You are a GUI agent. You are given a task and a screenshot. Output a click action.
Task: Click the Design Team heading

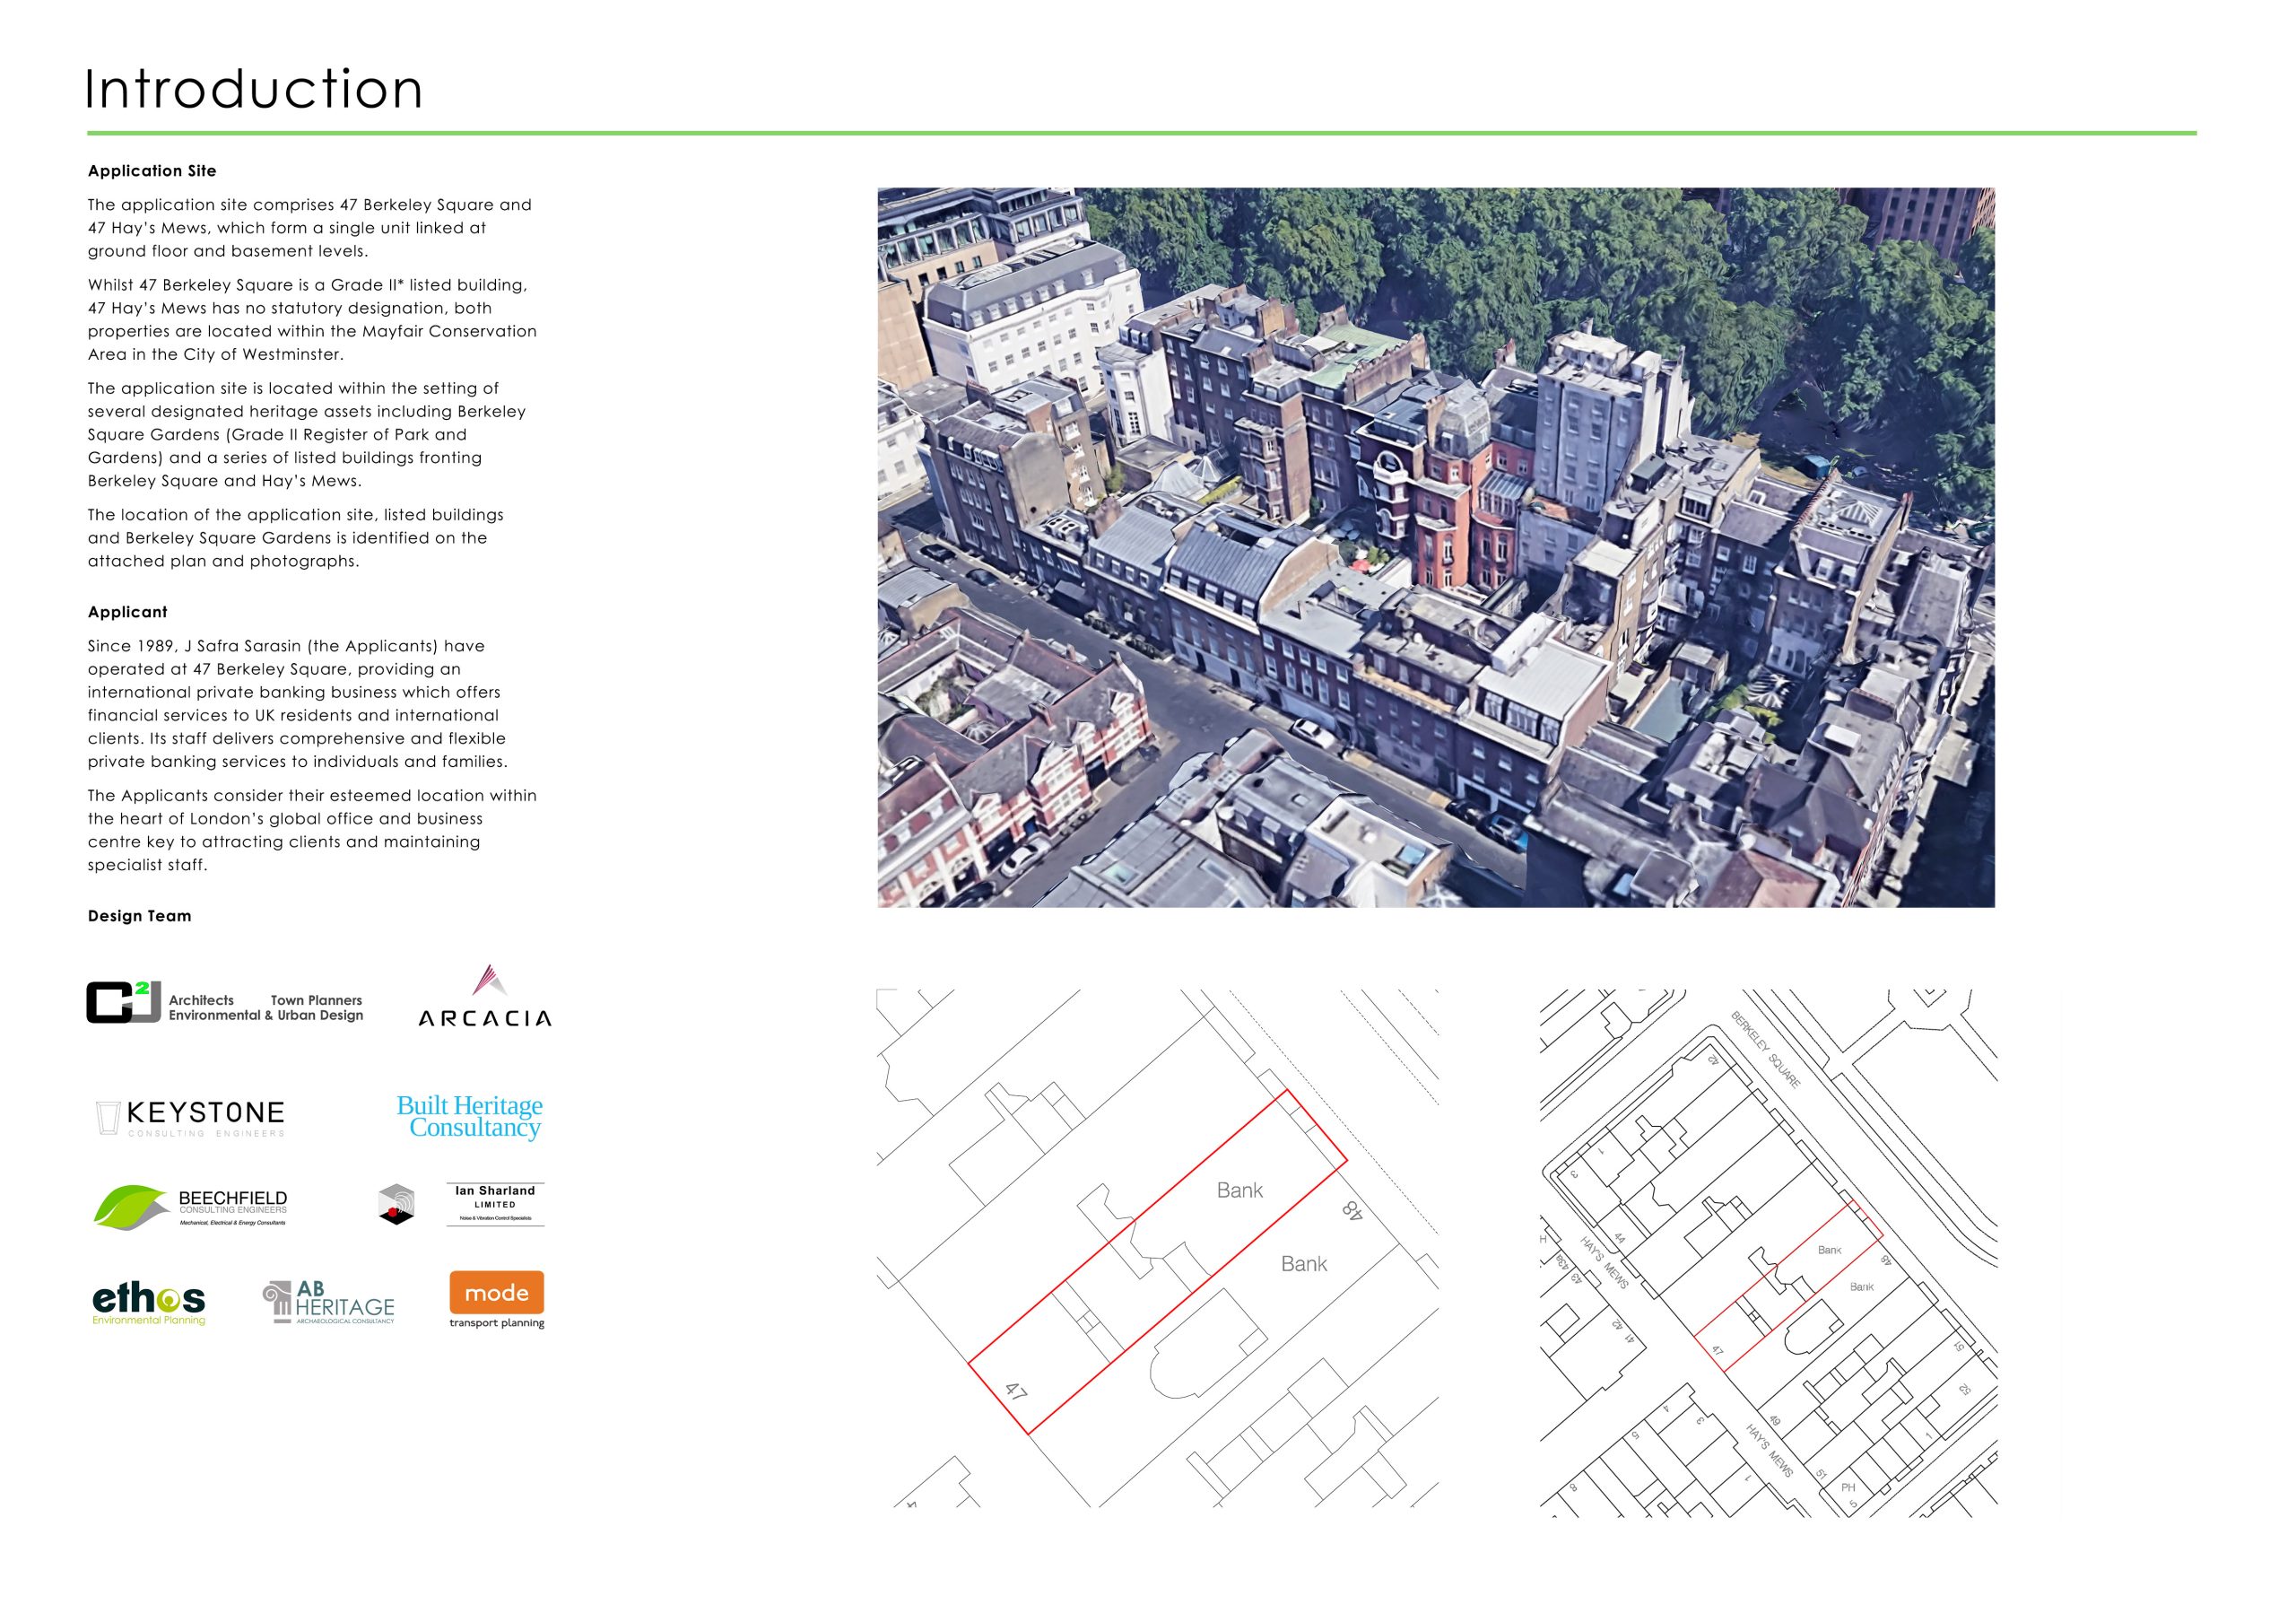(139, 916)
